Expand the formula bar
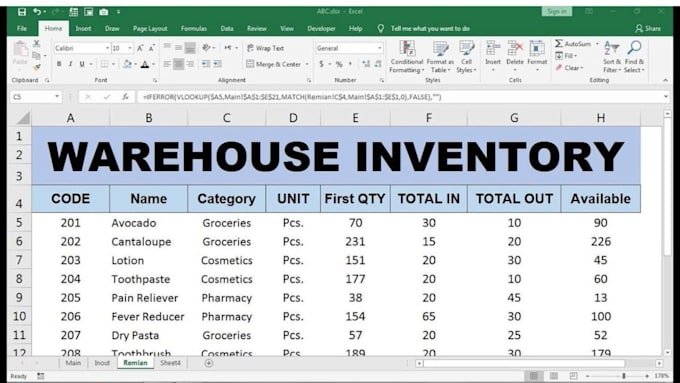680x383 pixels. pos(666,97)
